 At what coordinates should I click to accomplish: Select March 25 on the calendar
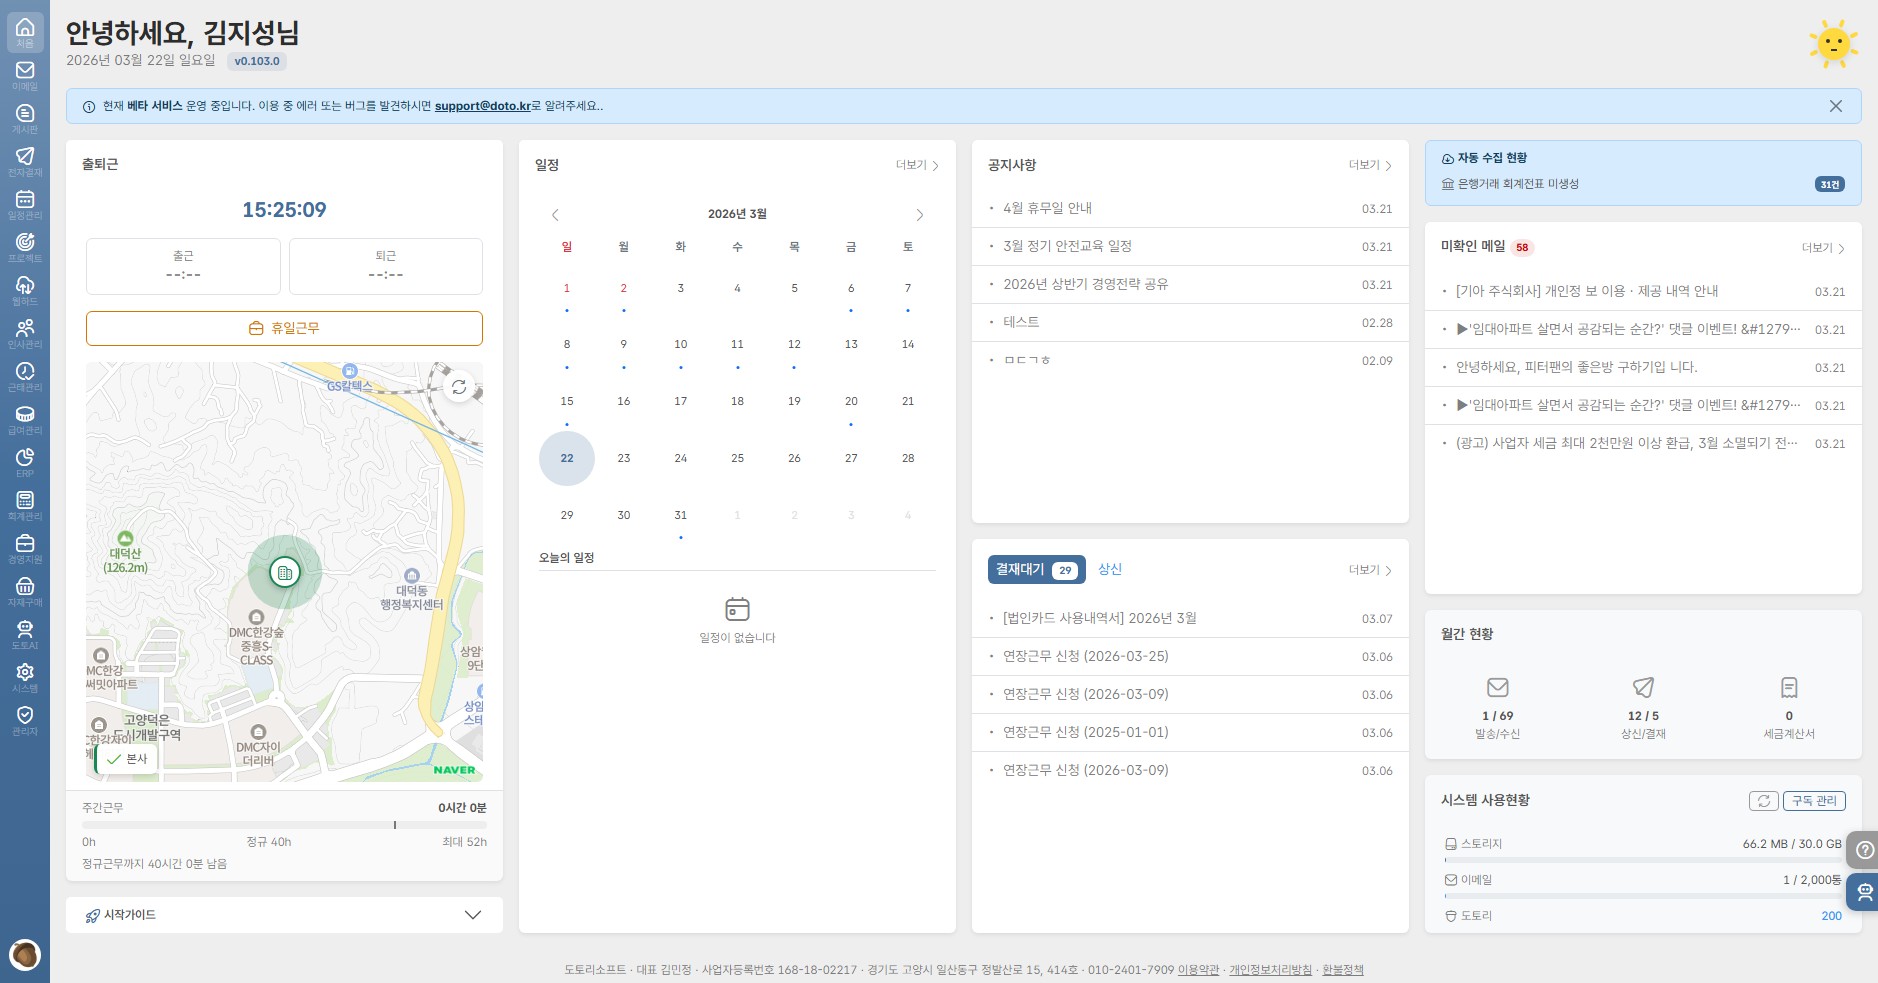(x=737, y=458)
